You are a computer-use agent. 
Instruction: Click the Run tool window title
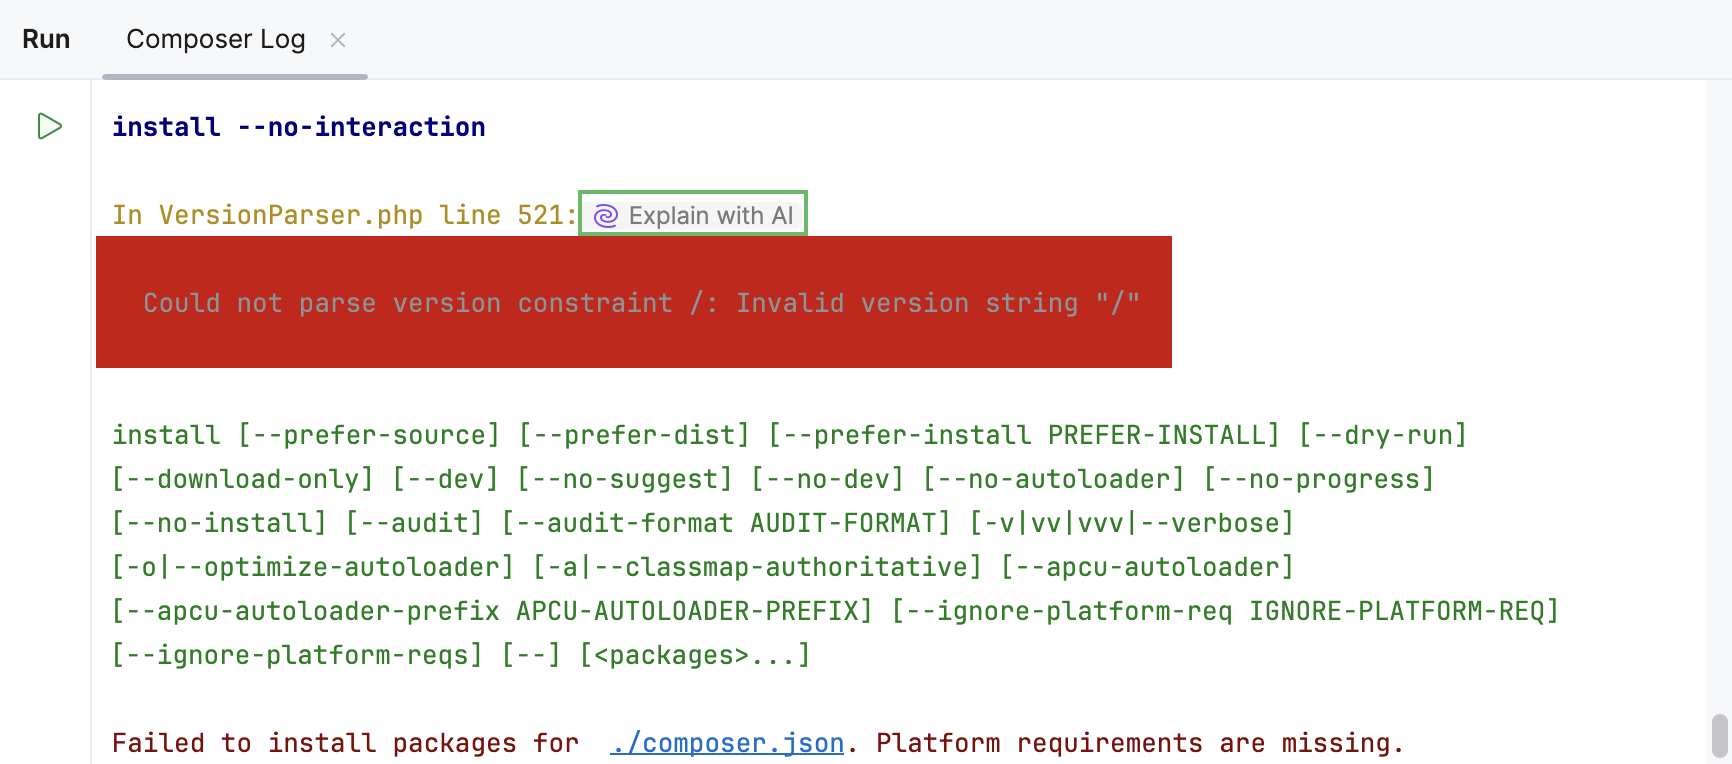pos(46,39)
